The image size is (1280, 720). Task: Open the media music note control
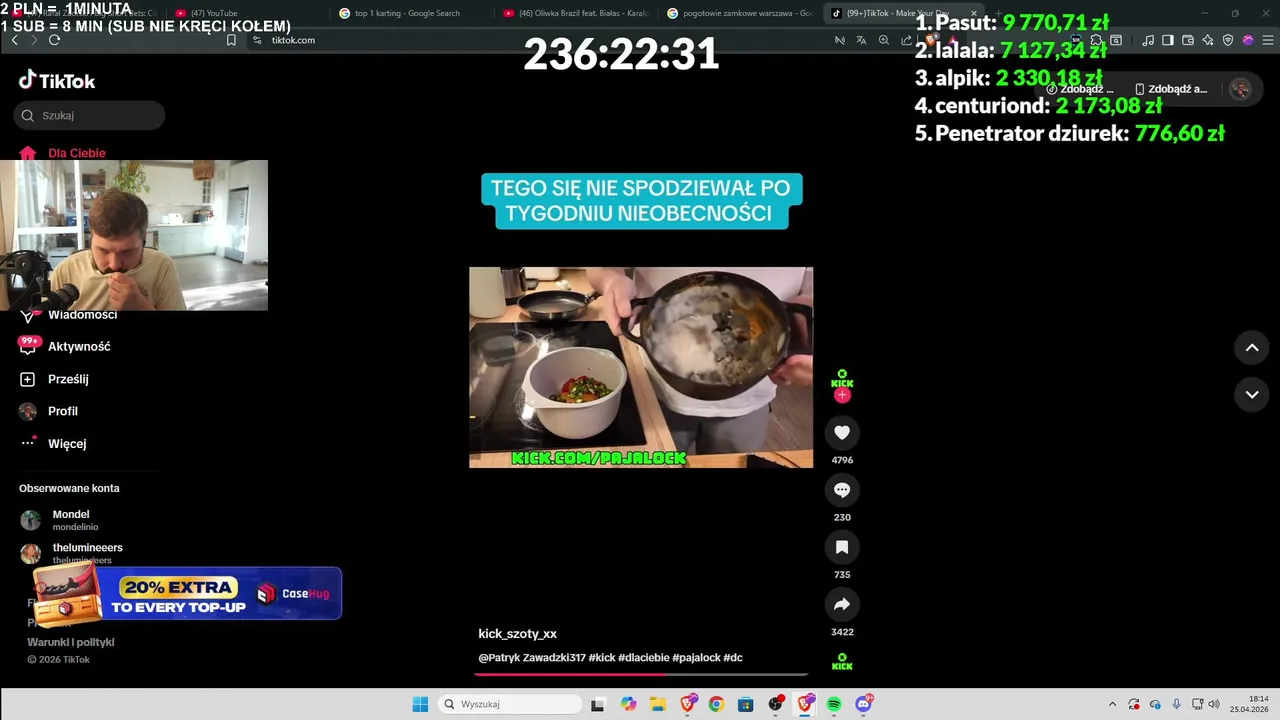1147,40
